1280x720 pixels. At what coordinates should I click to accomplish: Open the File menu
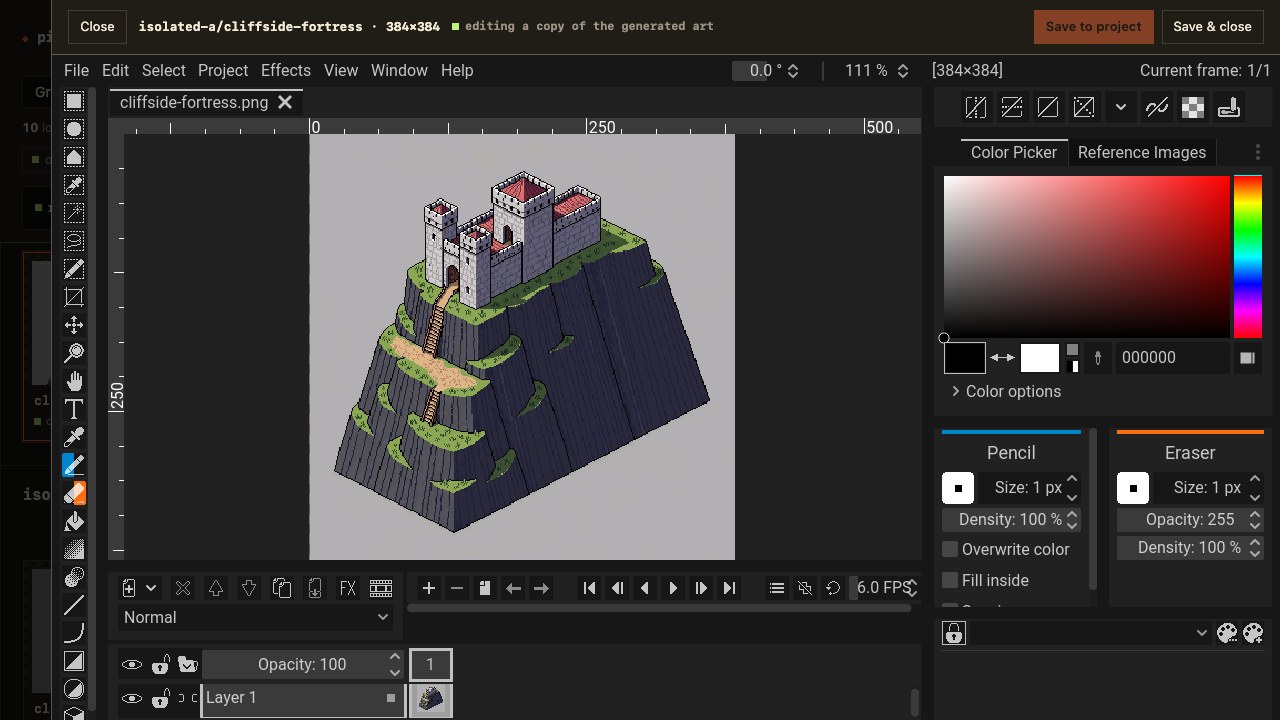coord(76,70)
